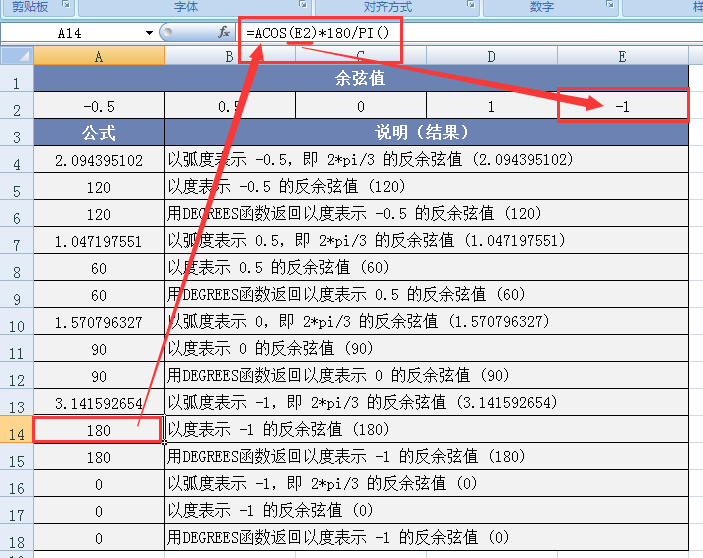Image resolution: width=703 pixels, height=558 pixels.
Task: Select column D header
Action: pos(491,56)
